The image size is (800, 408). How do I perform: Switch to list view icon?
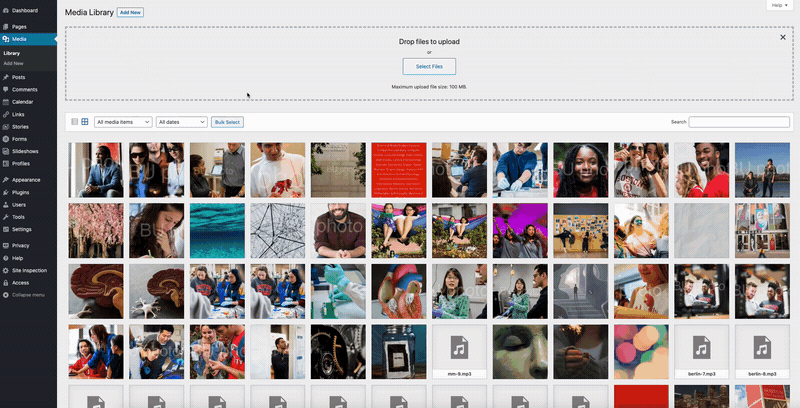[73, 122]
